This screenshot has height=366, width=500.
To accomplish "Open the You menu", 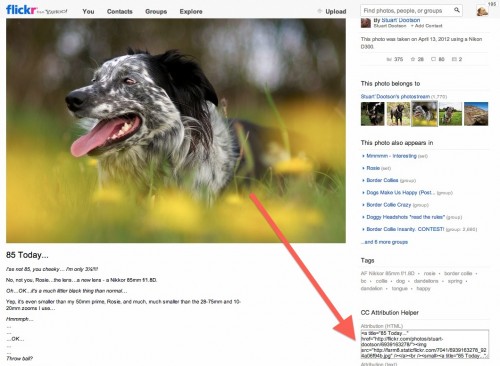I will coord(88,11).
